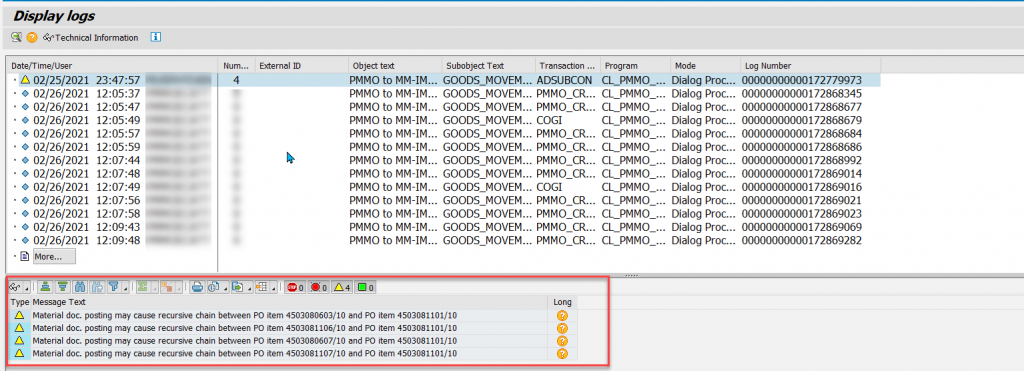
Task: Open long text for the 4503080603/10 message
Action: (562, 315)
